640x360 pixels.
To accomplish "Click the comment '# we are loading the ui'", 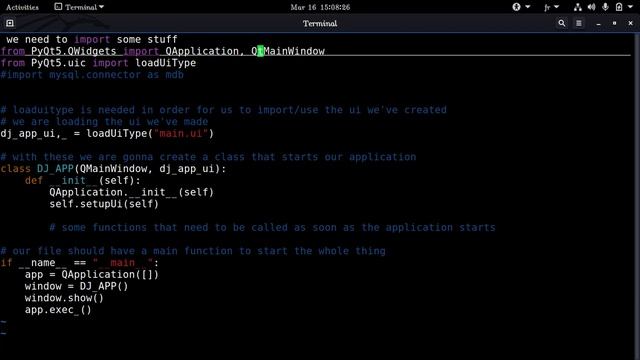I will pos(104,122).
